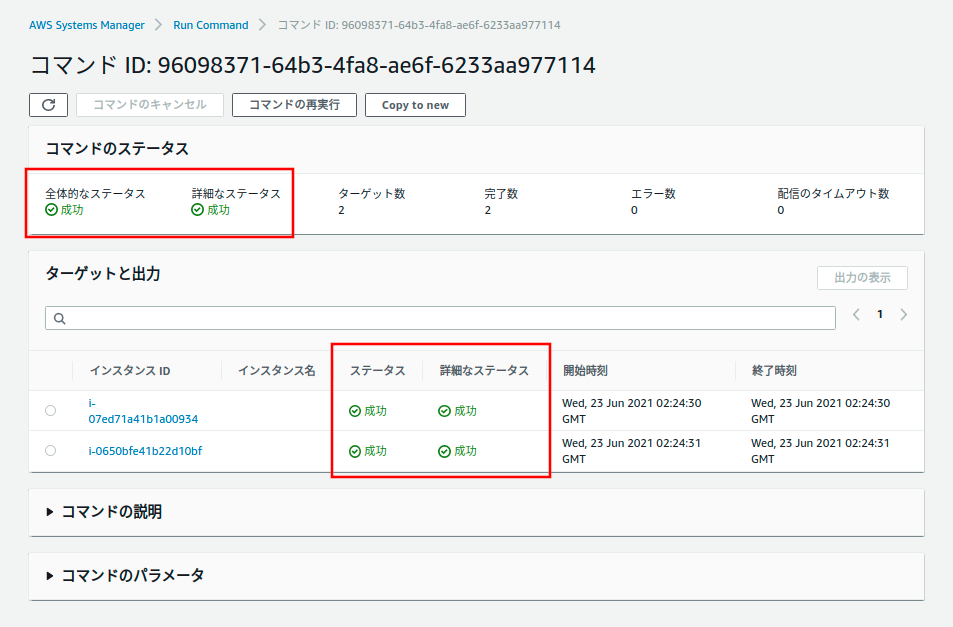Sort by 開始時刻 column header
Screen dimensions: 953x627
pos(585,370)
